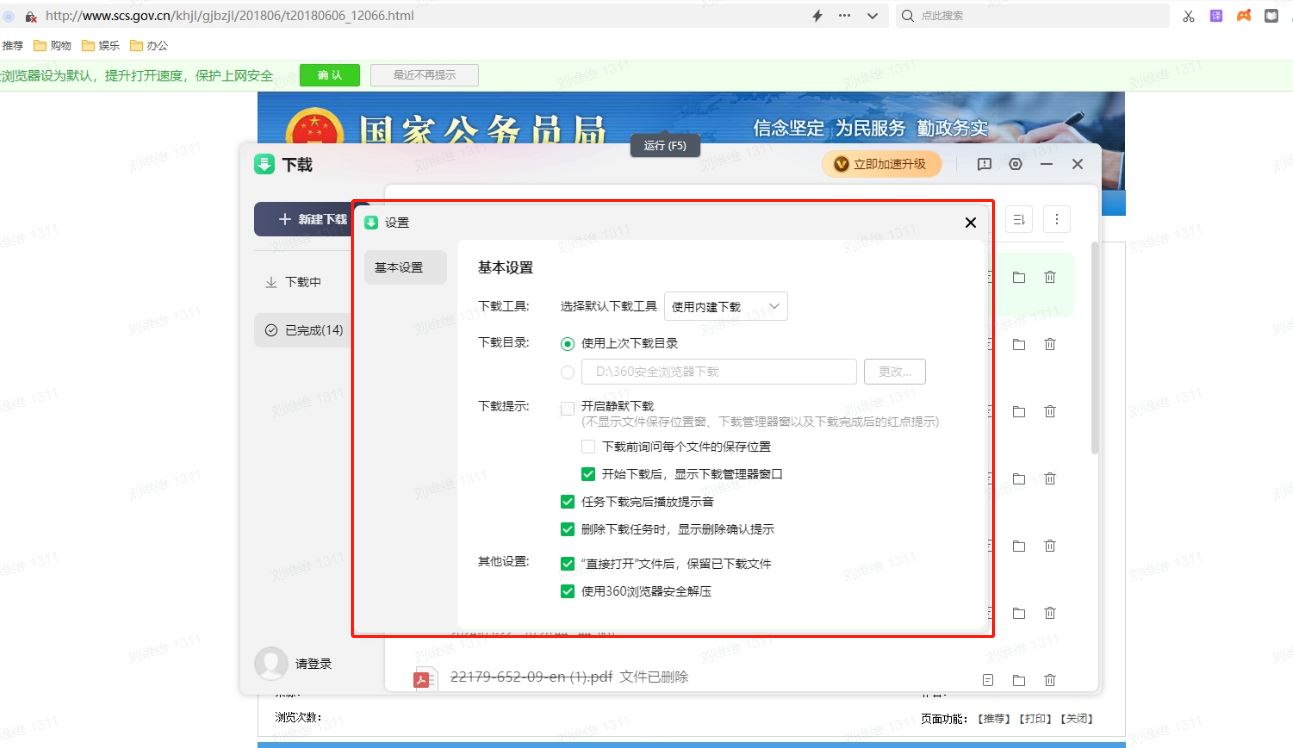This screenshot has width=1293, height=748.
Task: Click the insecure-site icon before the URL
Action: pos(30,16)
